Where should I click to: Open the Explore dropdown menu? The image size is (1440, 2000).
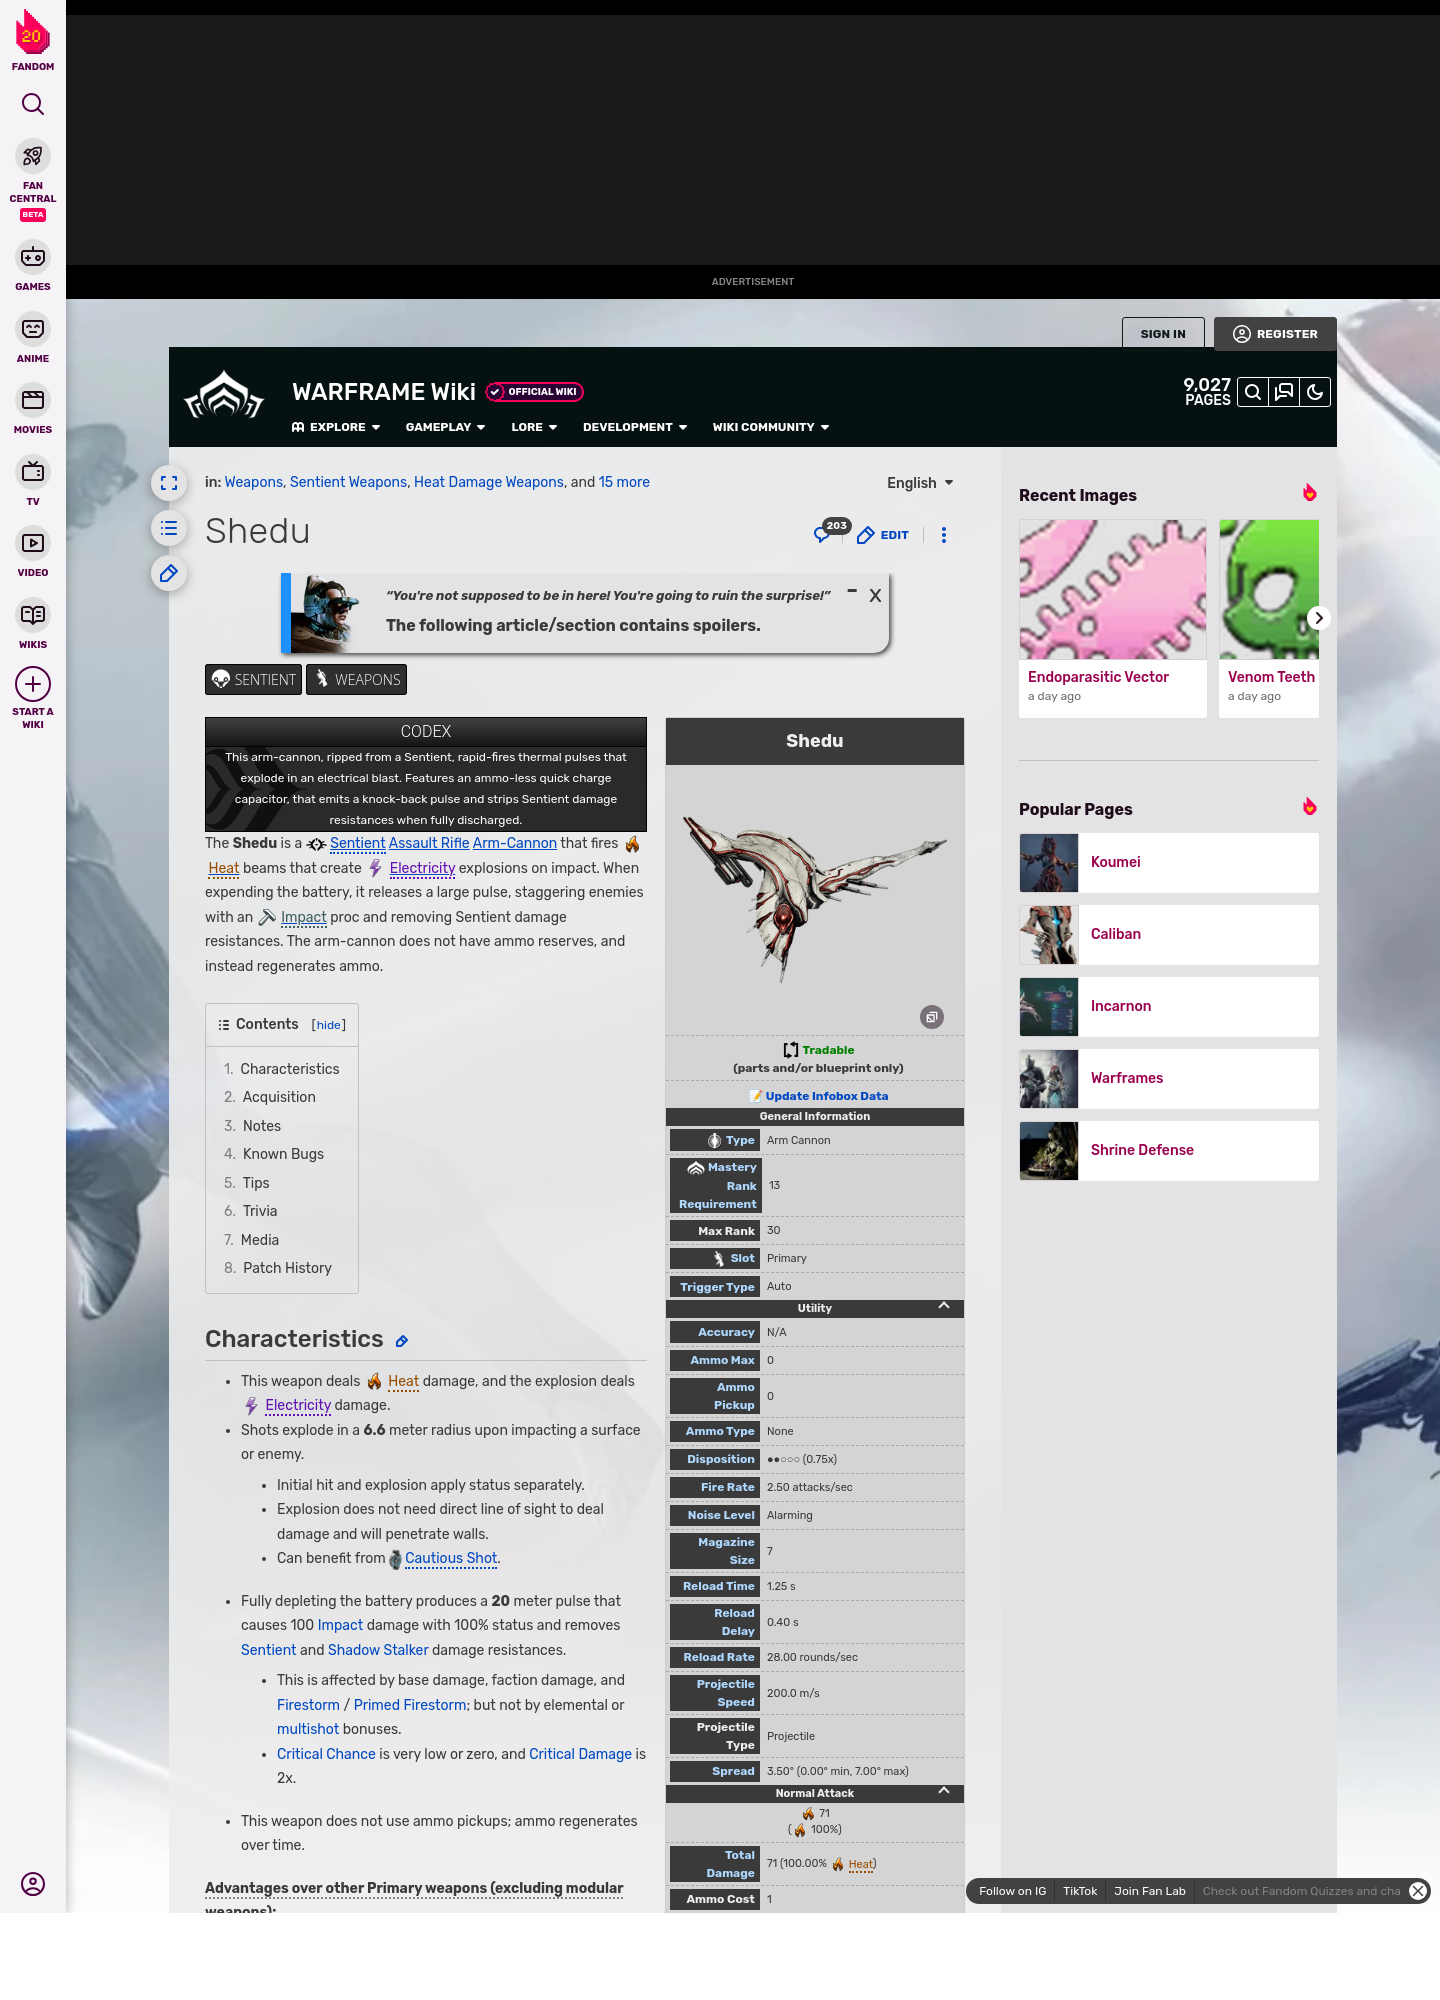[336, 427]
